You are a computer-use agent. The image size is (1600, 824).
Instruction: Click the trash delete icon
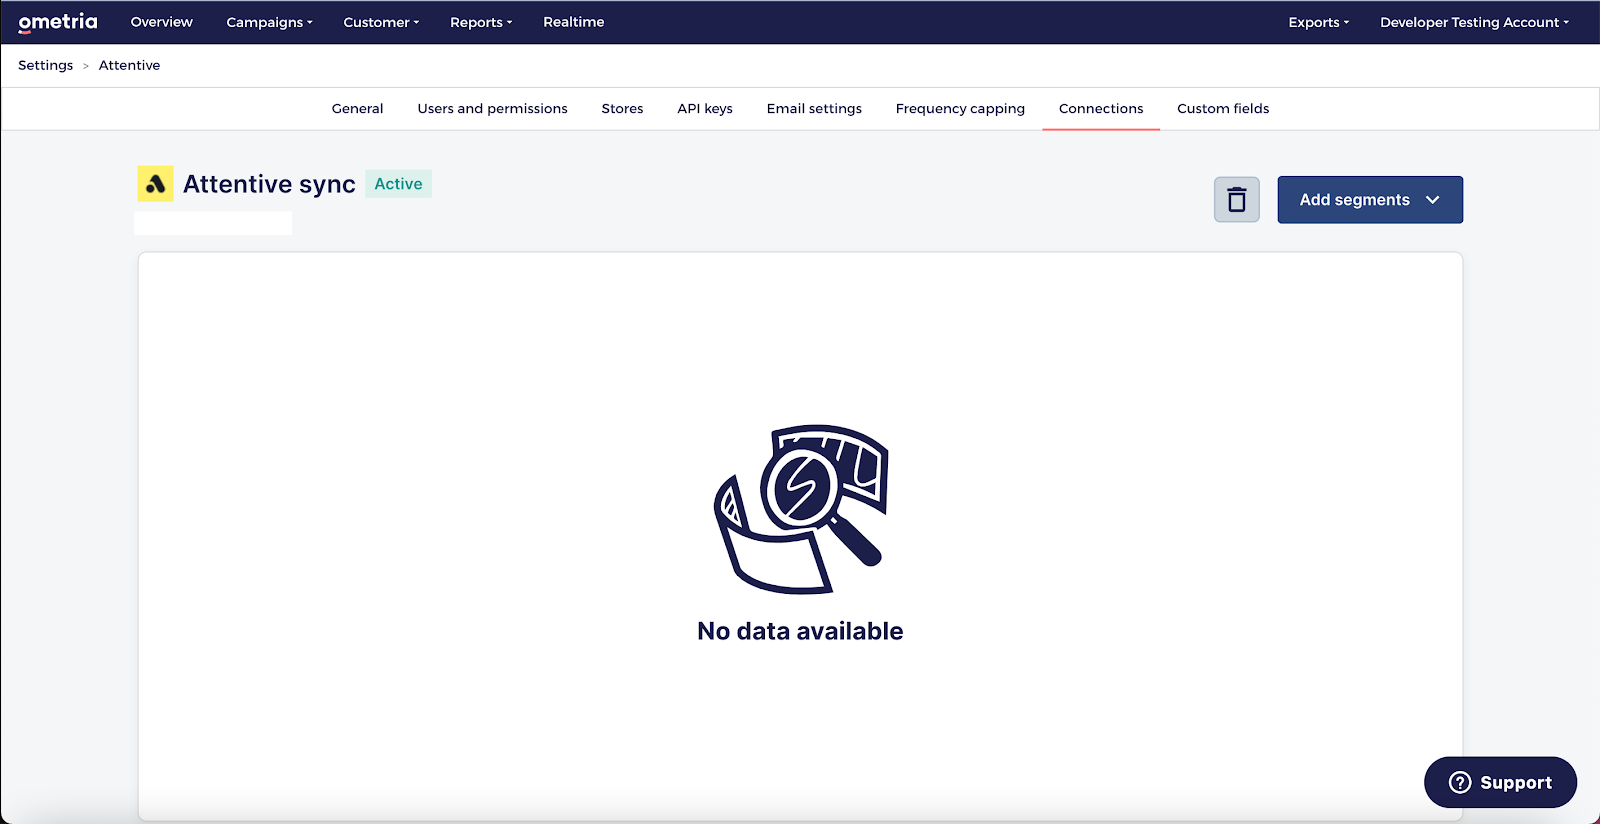click(x=1237, y=200)
